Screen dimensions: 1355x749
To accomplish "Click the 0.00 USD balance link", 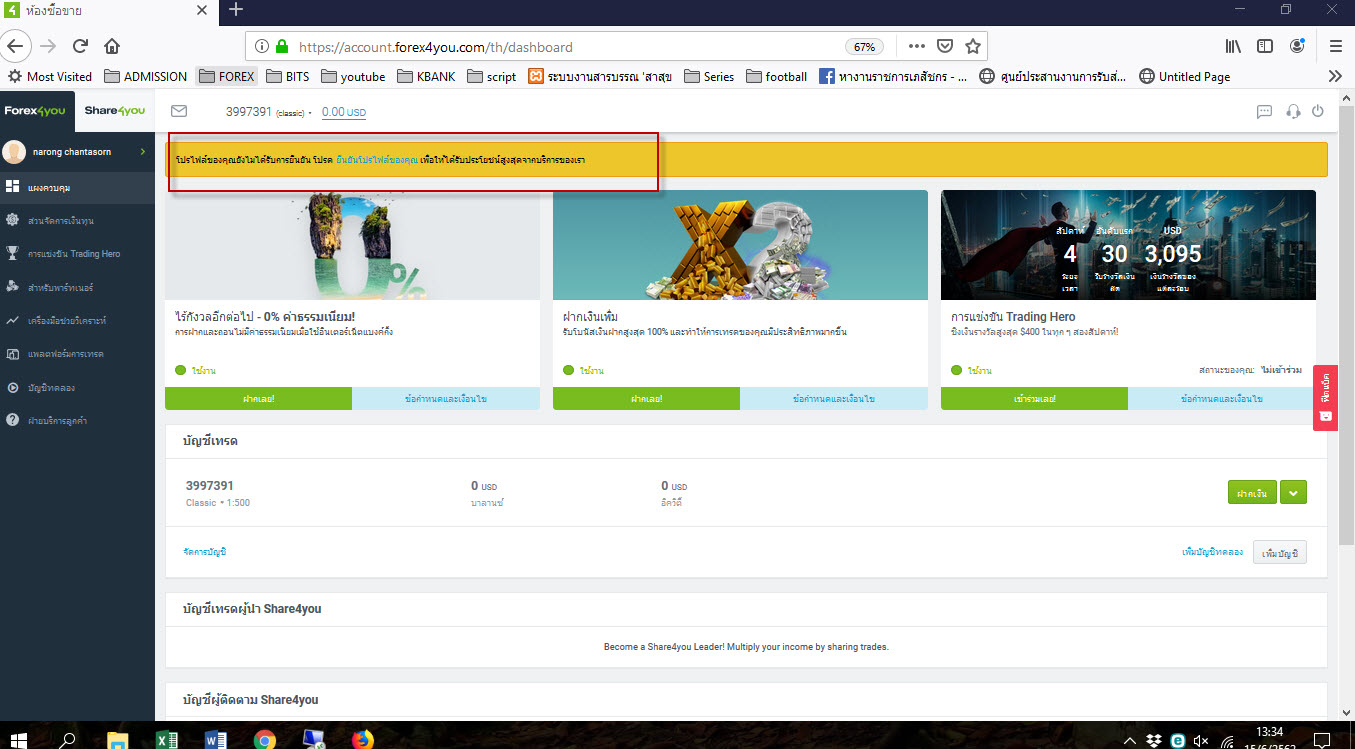I will coord(344,112).
